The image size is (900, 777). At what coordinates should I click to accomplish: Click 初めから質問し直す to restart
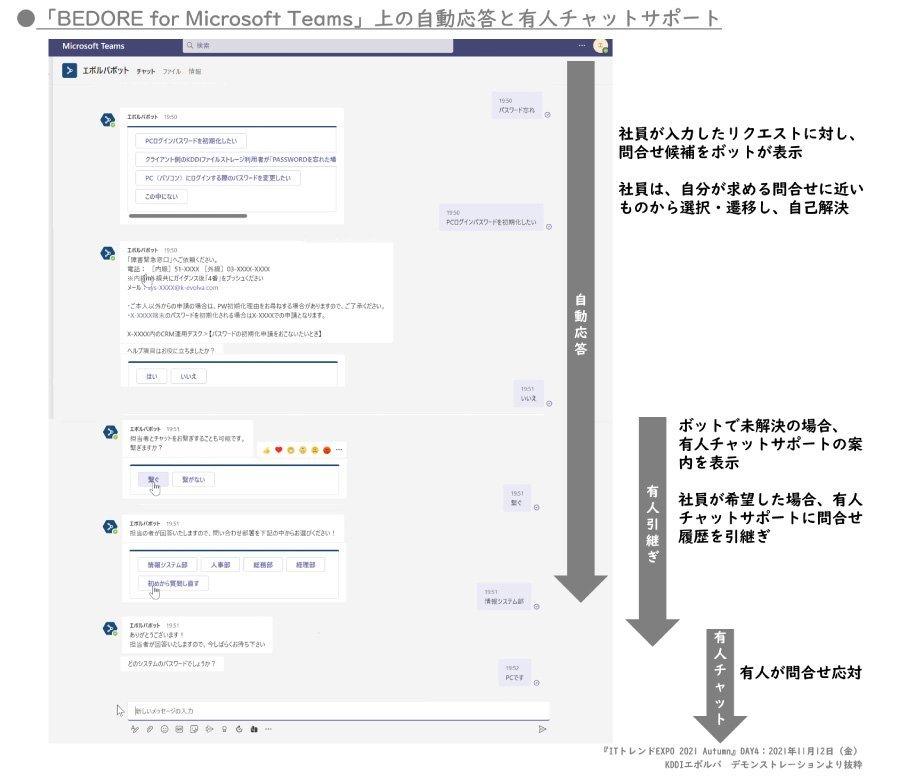173,583
